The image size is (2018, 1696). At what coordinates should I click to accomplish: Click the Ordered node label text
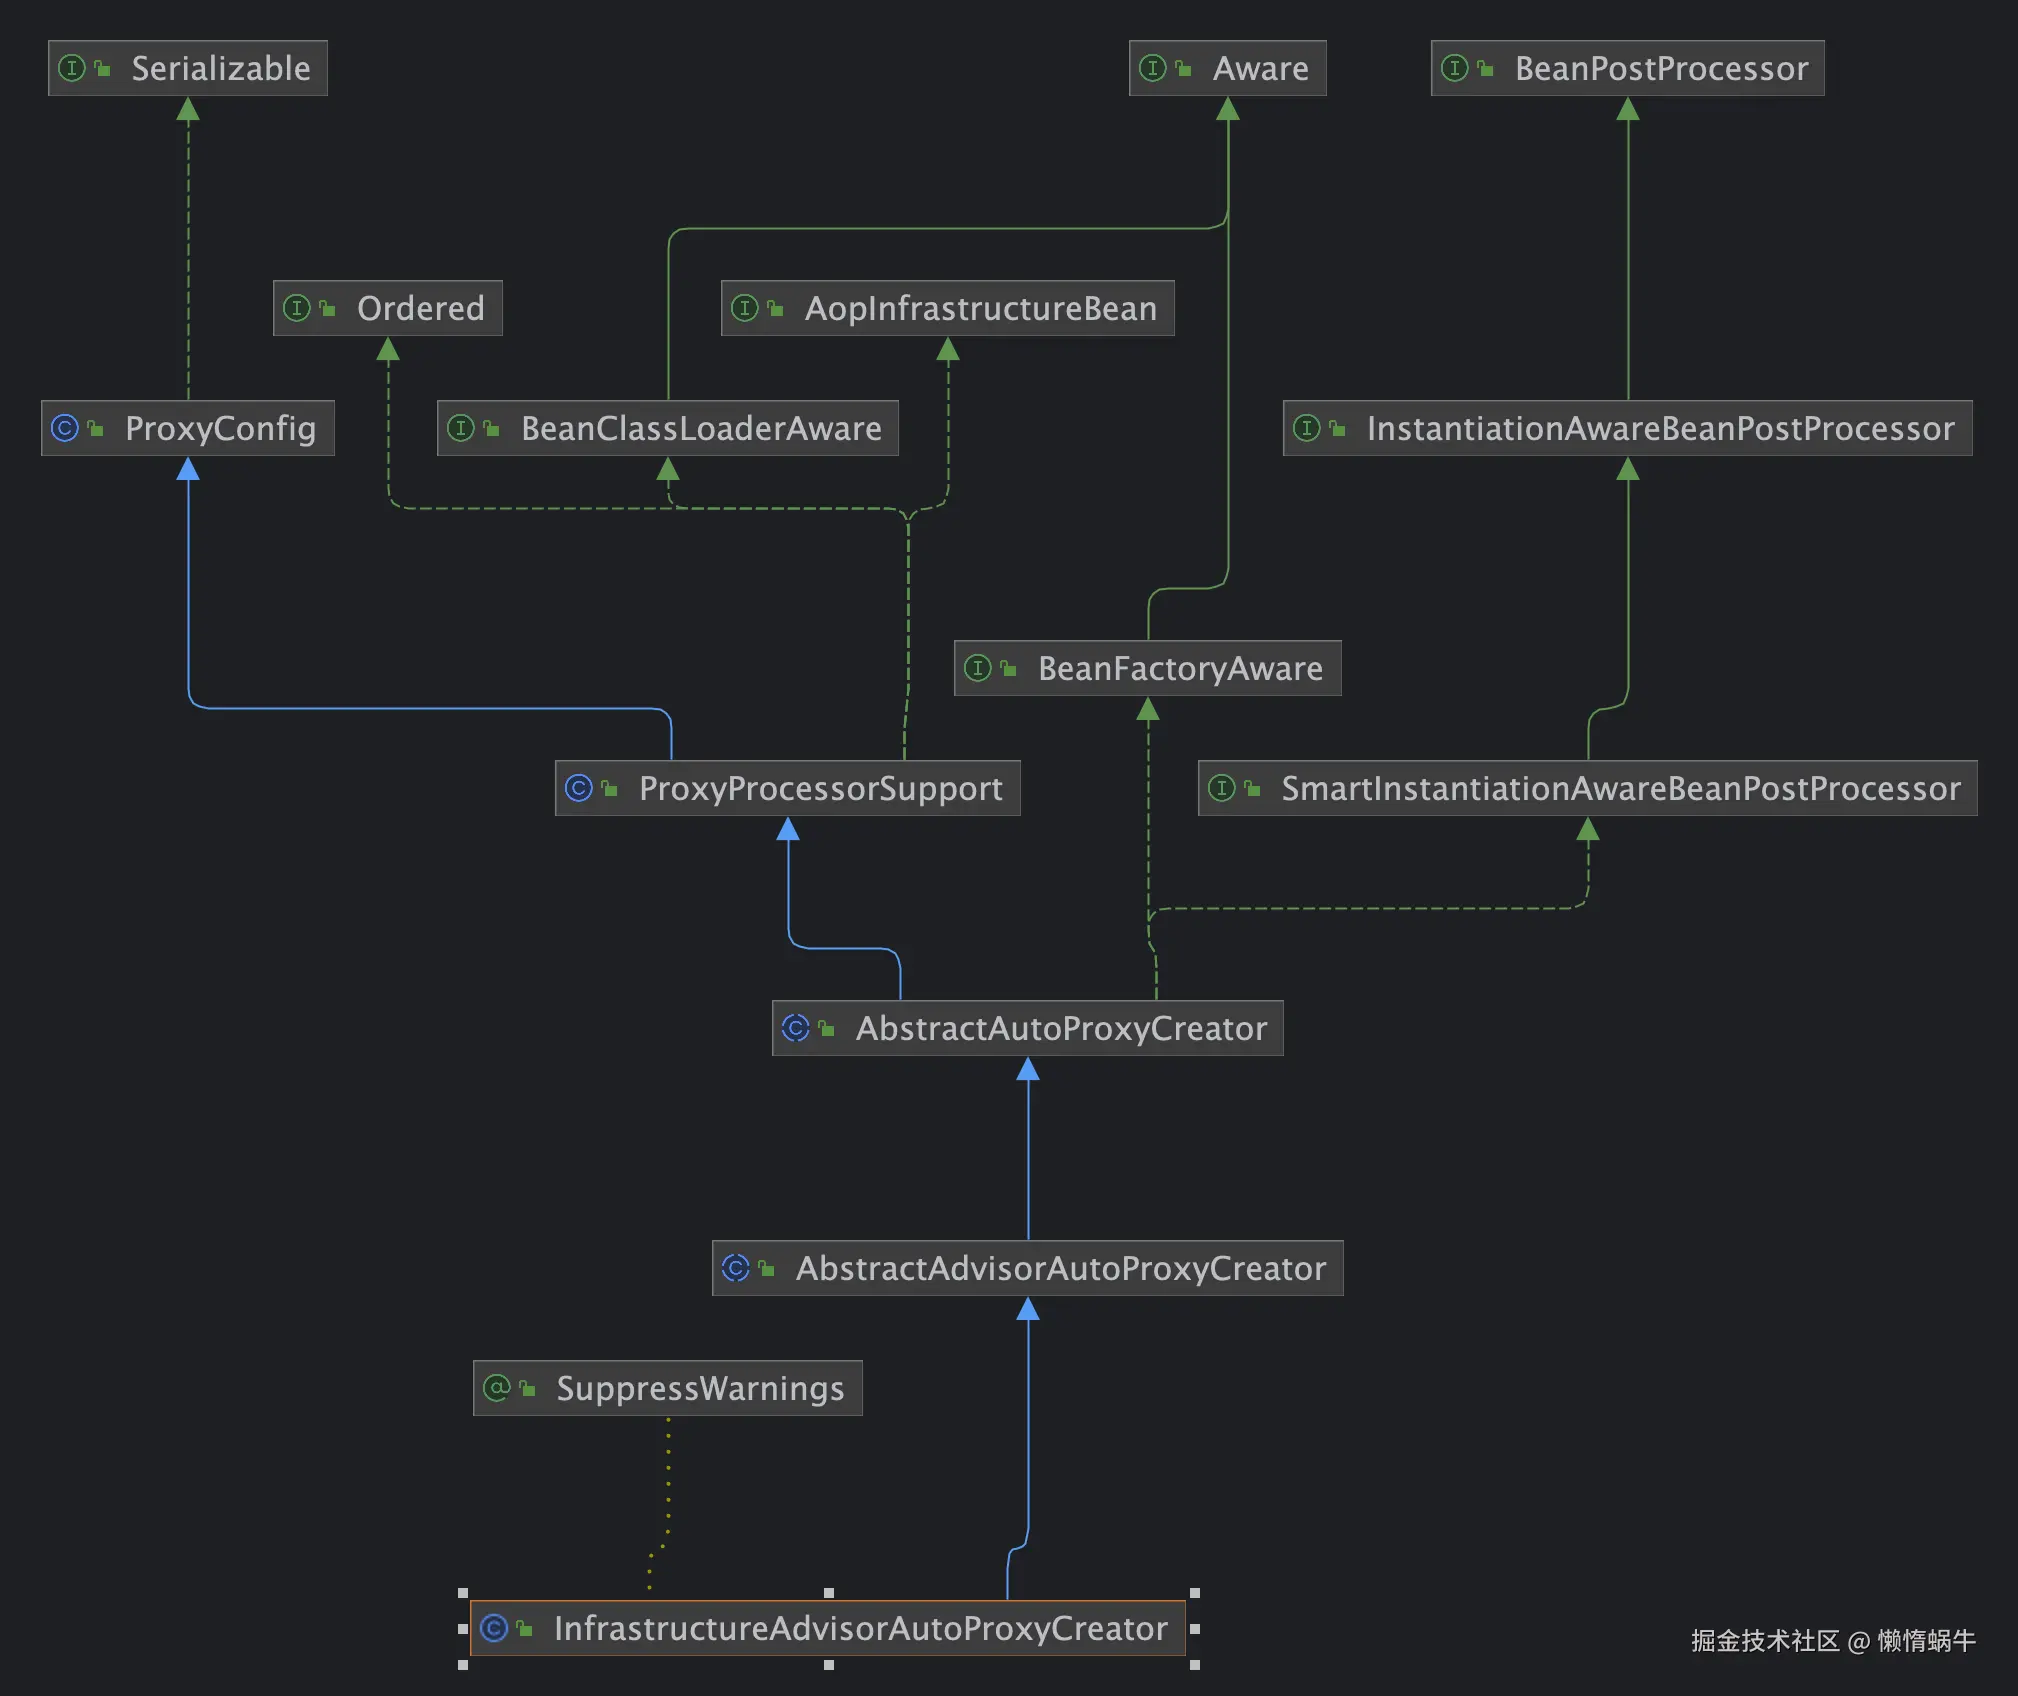(x=420, y=308)
